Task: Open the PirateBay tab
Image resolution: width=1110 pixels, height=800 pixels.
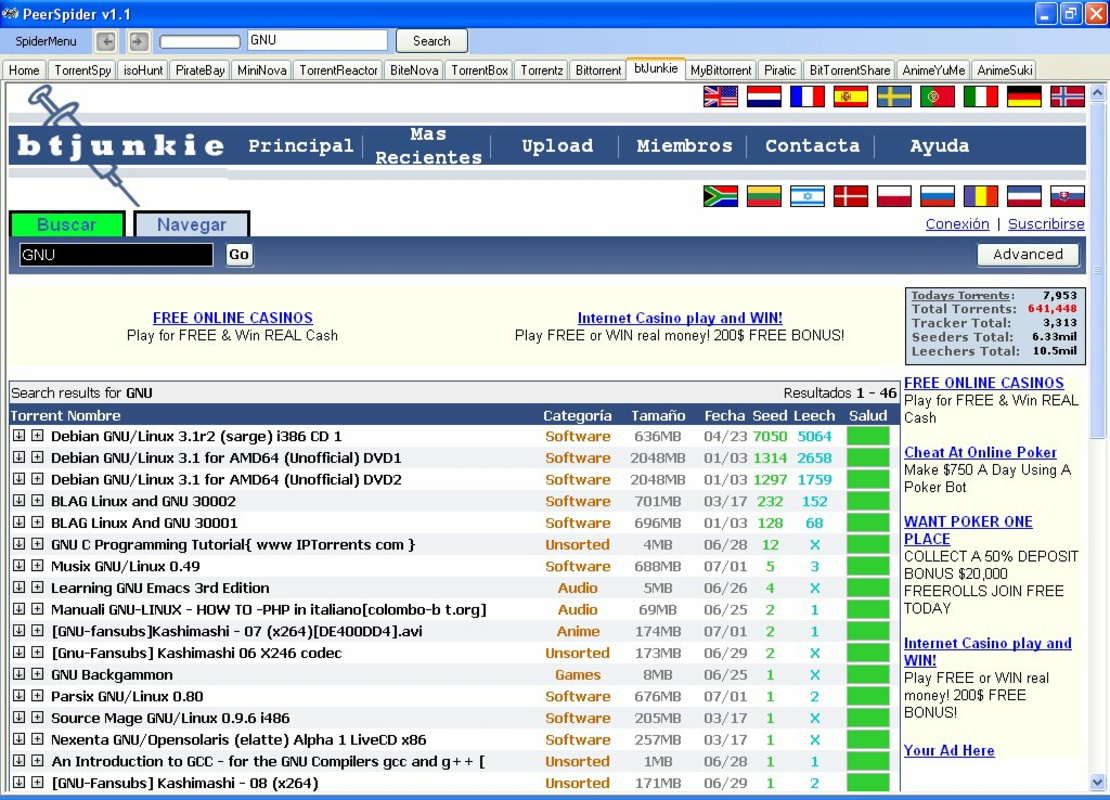Action: click(x=200, y=70)
